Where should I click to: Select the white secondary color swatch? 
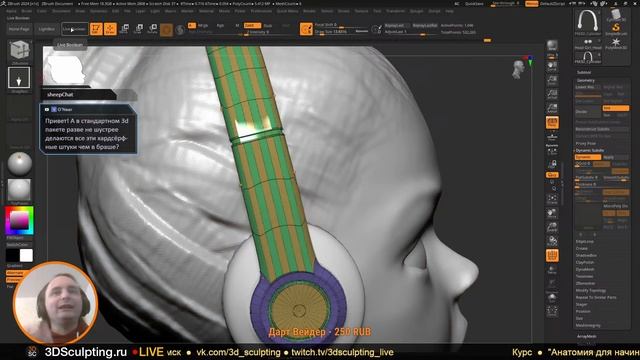coord(26,256)
